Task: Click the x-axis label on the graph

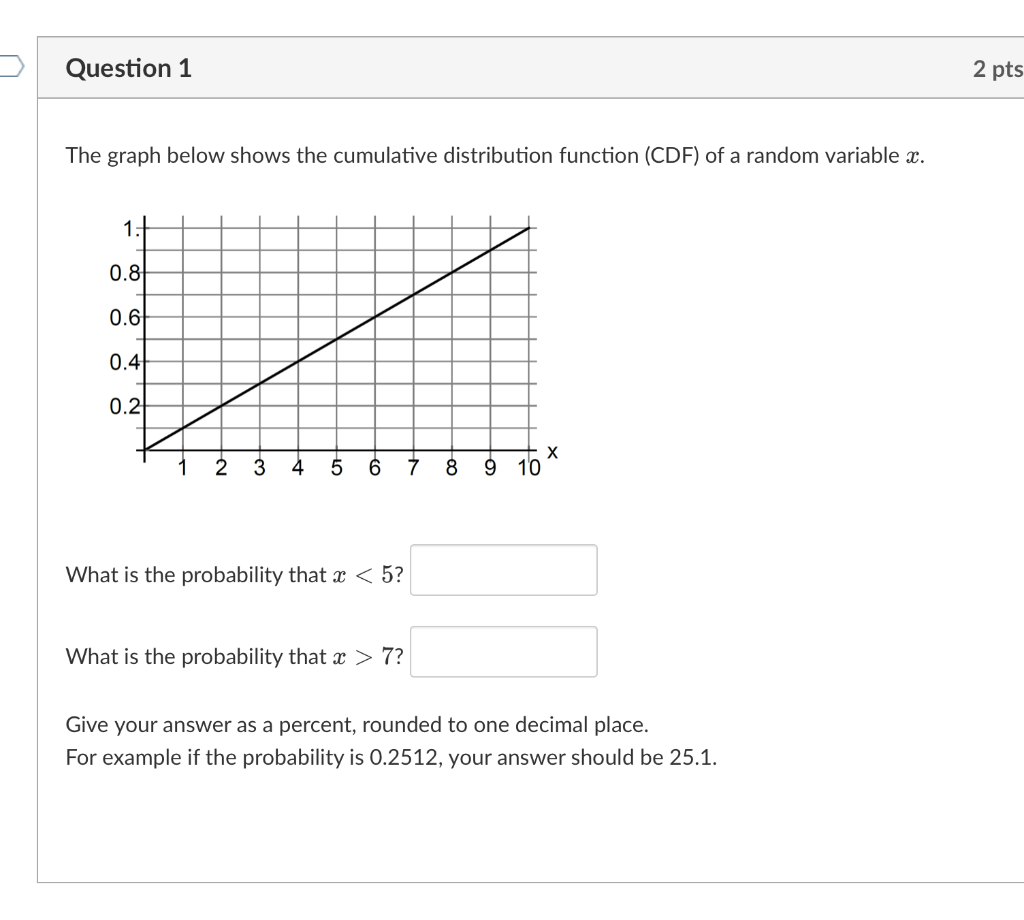Action: coord(554,452)
